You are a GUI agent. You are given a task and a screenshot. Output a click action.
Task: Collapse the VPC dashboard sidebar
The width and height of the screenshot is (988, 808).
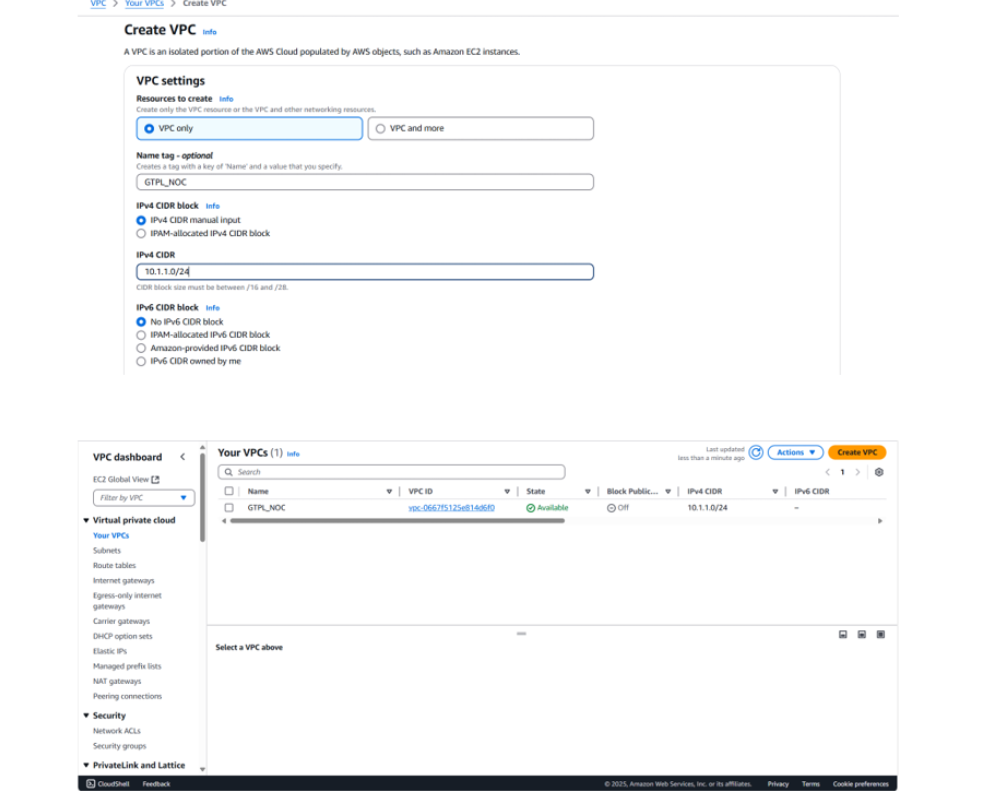pyautogui.click(x=182, y=457)
